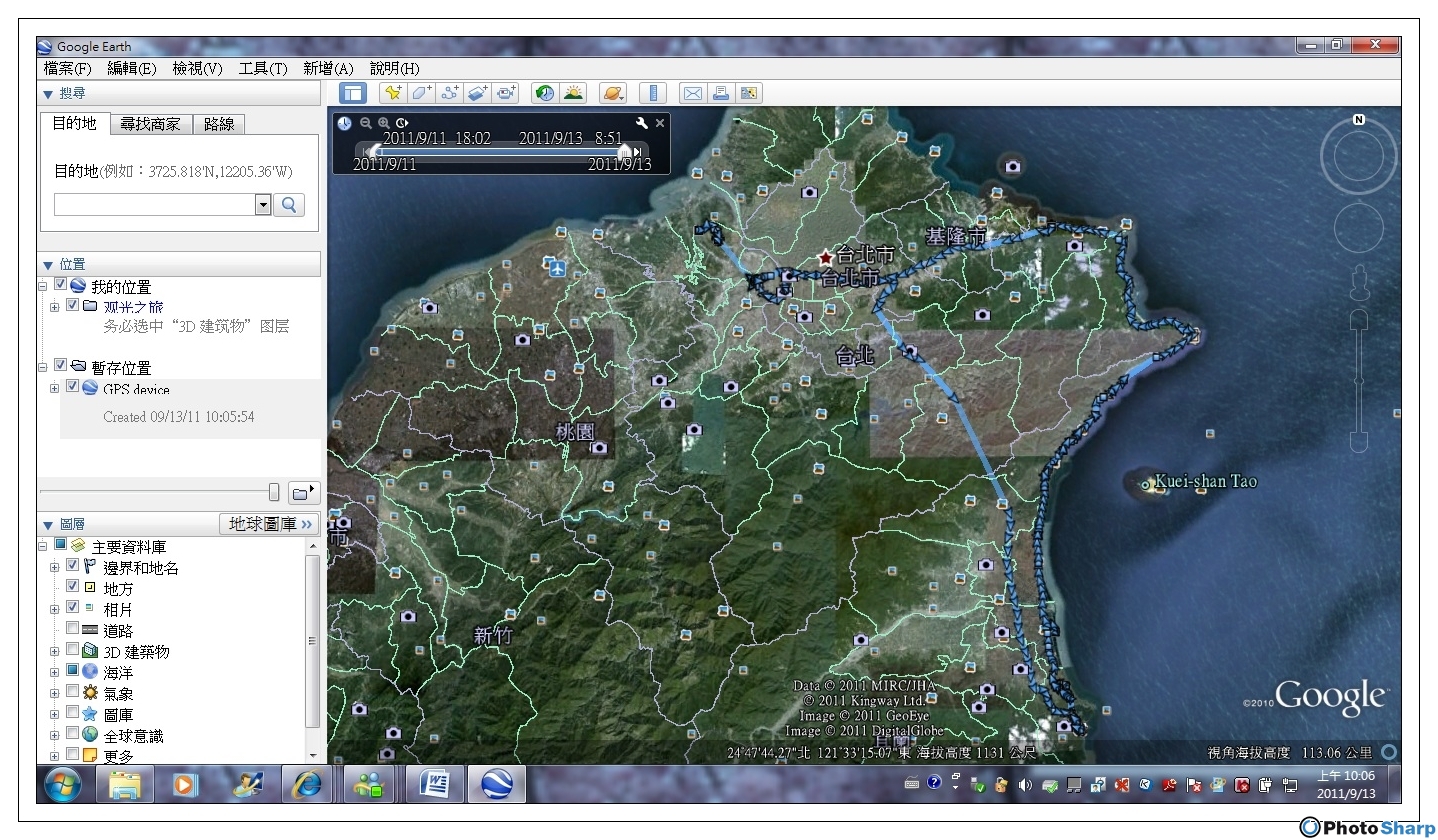Switch to the 尋找商家 tab

coord(151,124)
